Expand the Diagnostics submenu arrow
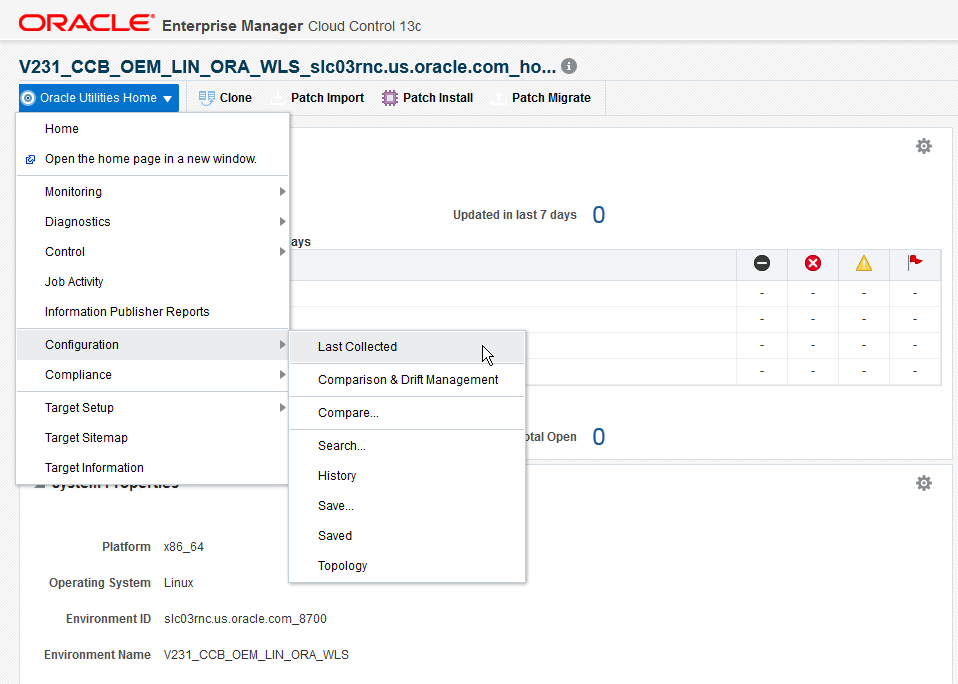 tap(282, 222)
